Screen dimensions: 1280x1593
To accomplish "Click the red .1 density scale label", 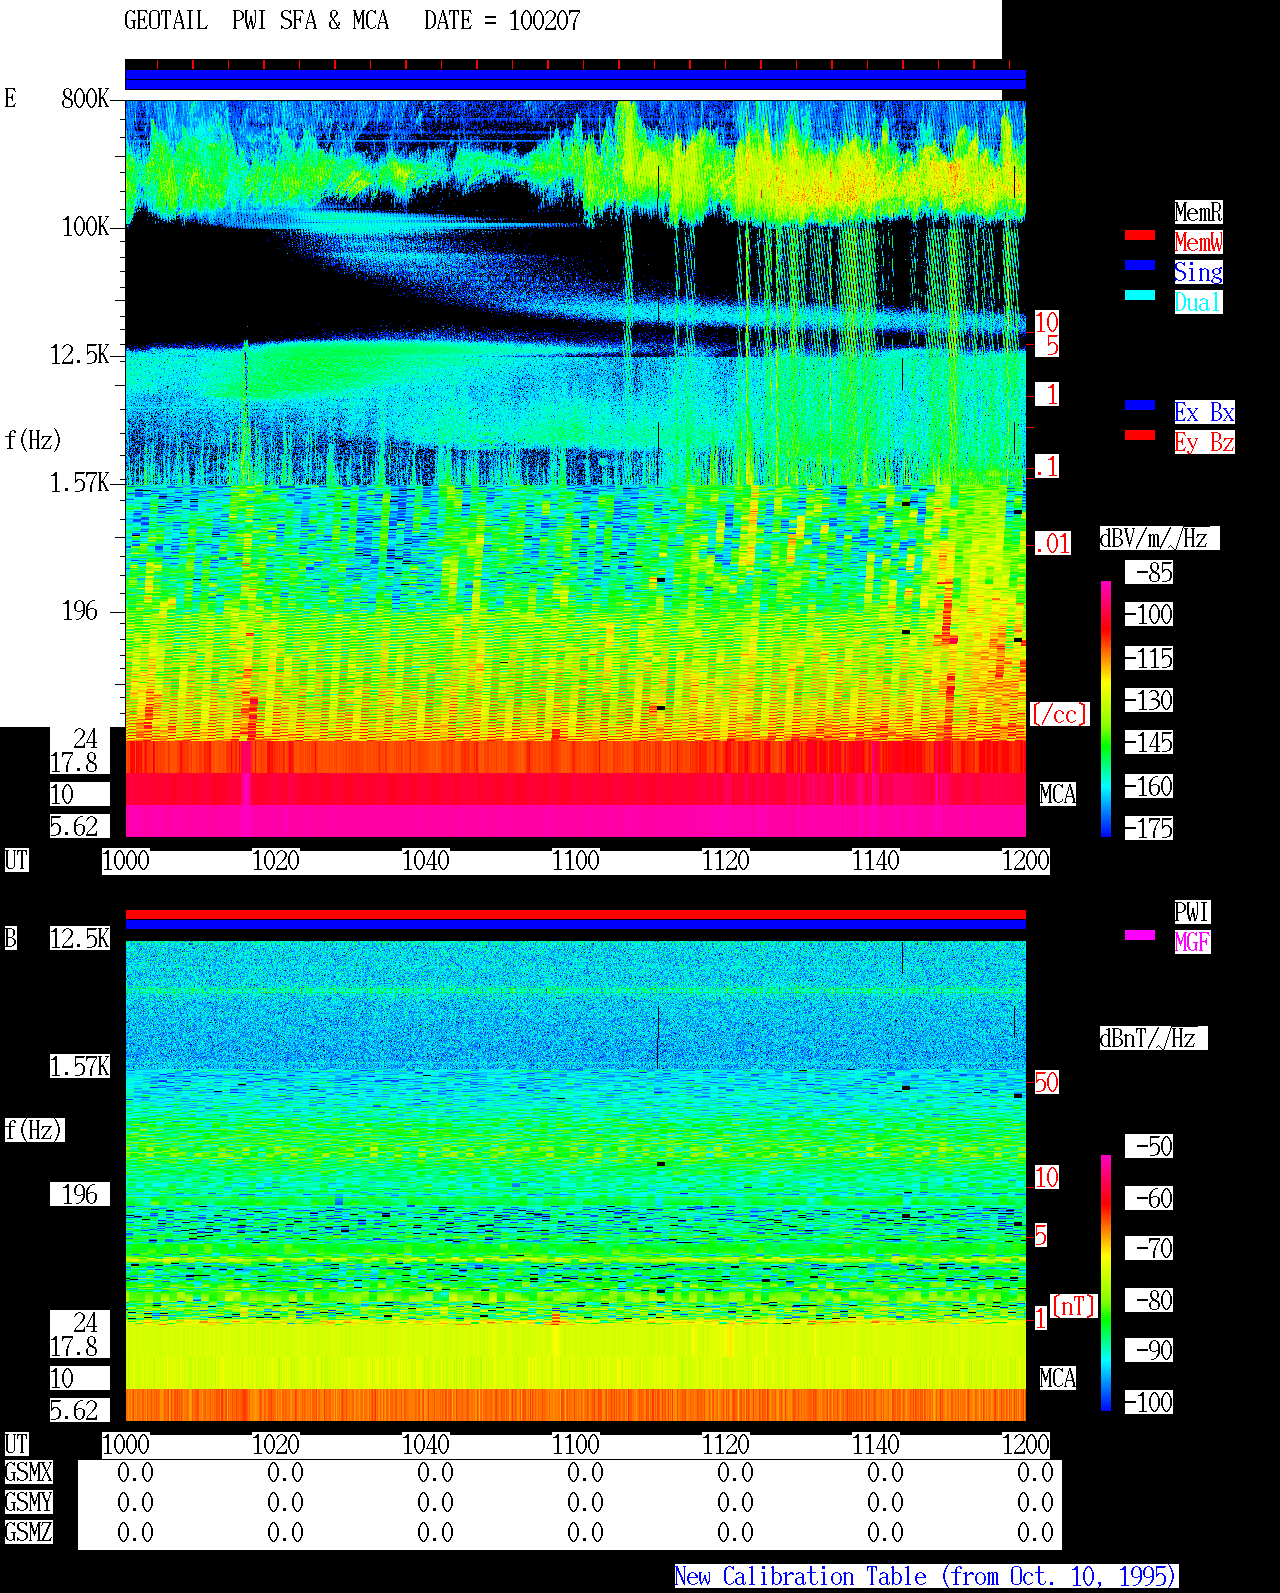I will (1046, 466).
